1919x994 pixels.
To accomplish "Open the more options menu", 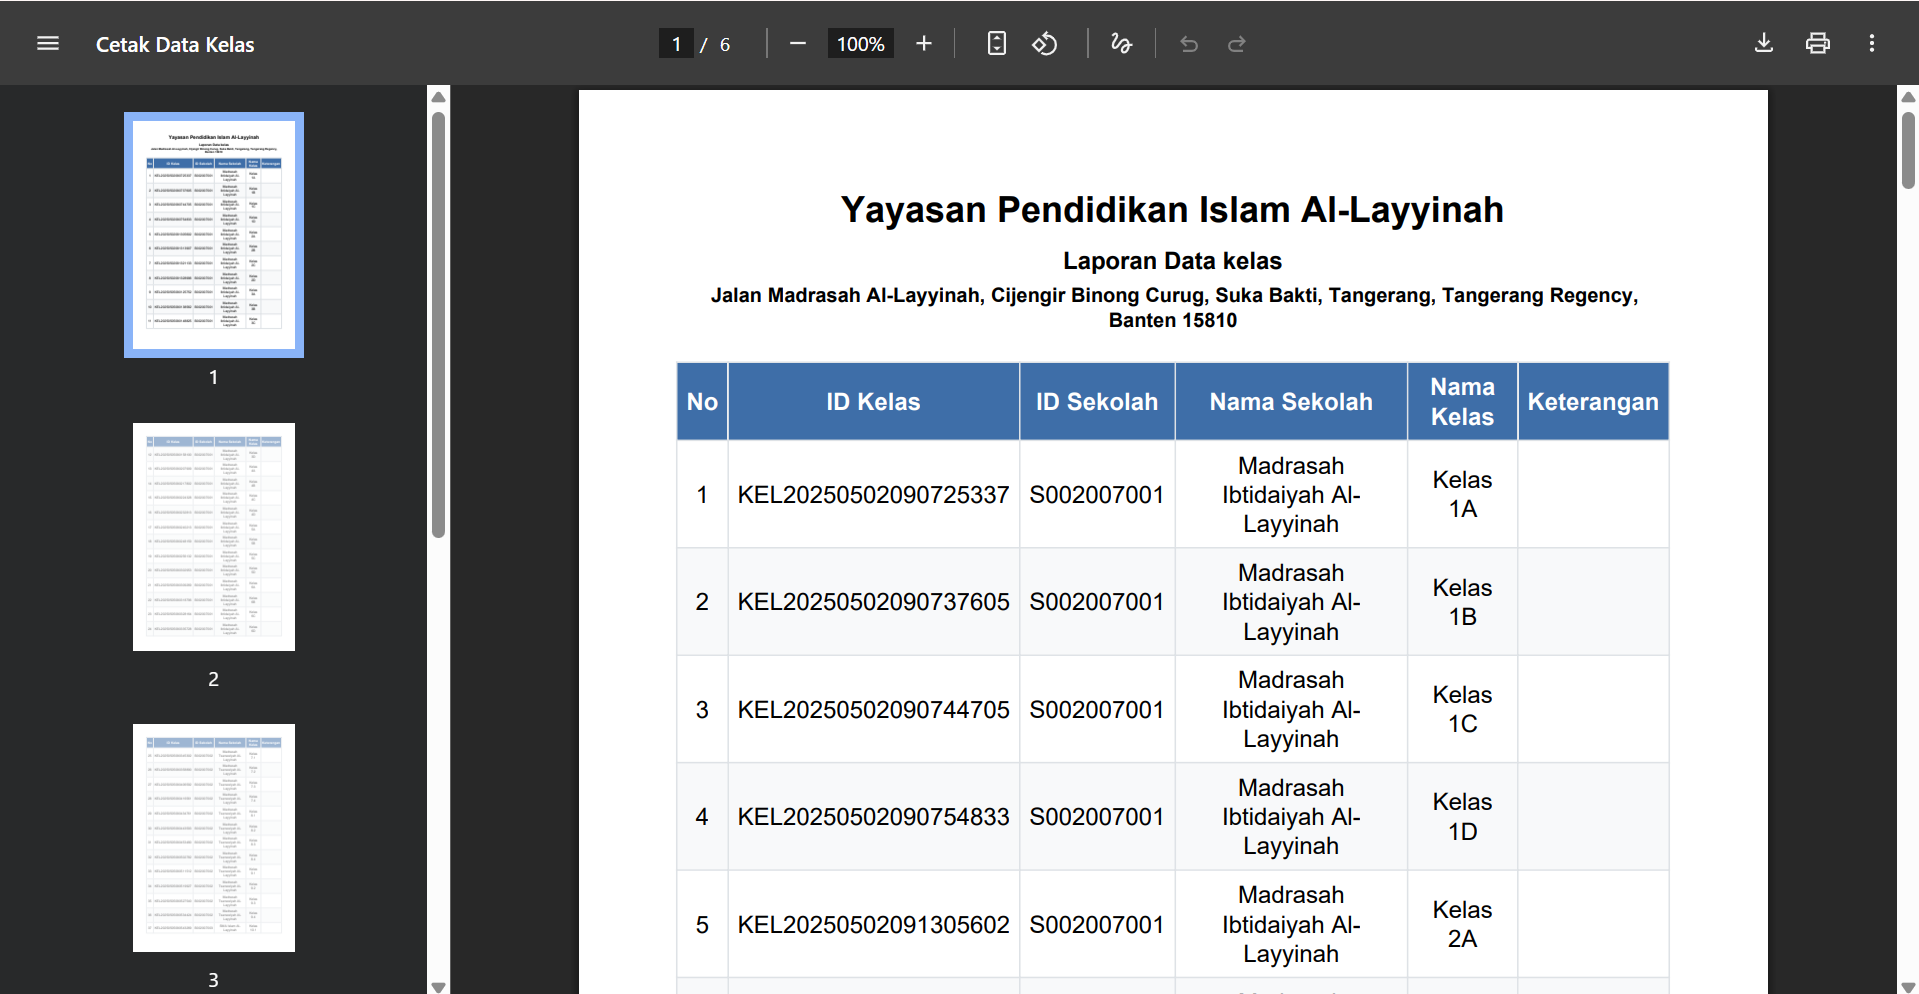I will [x=1872, y=43].
